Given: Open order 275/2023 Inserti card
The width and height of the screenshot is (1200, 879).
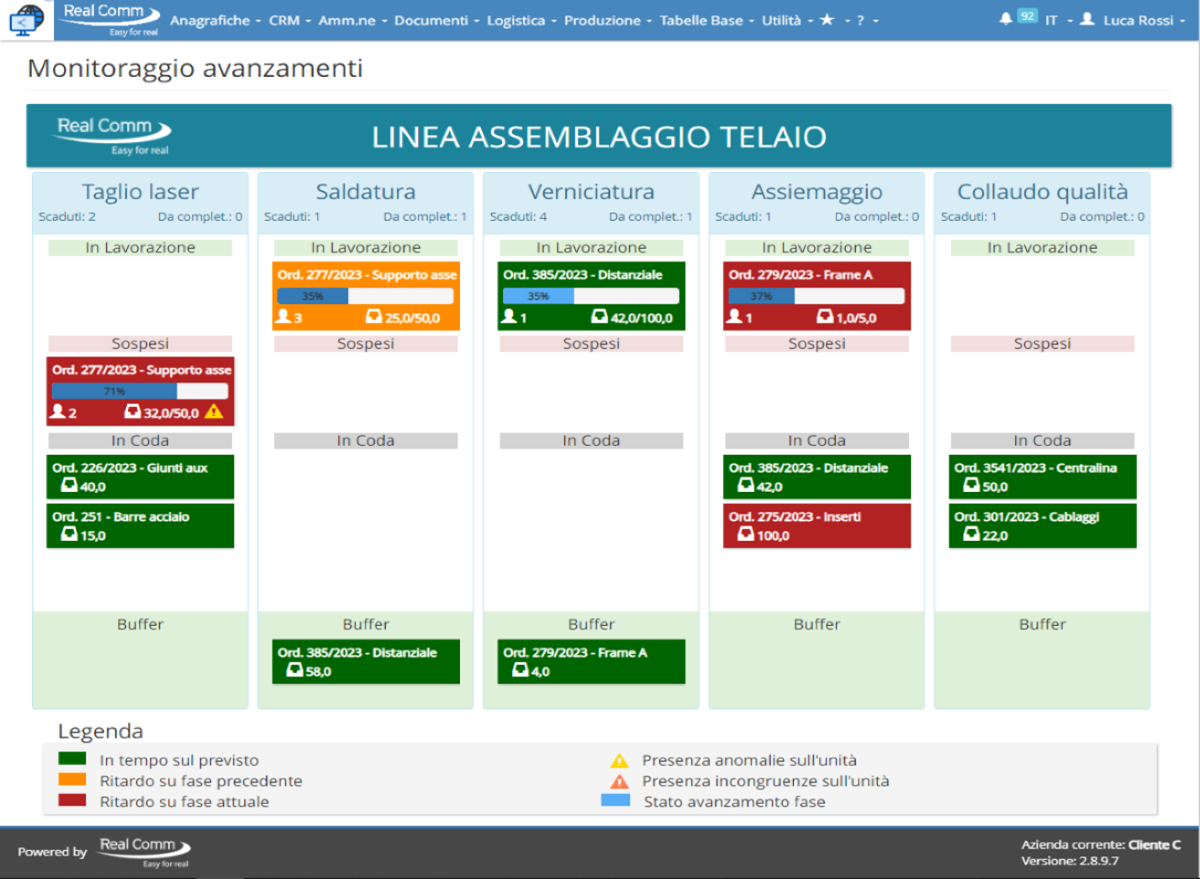Looking at the screenshot, I should coord(817,526).
